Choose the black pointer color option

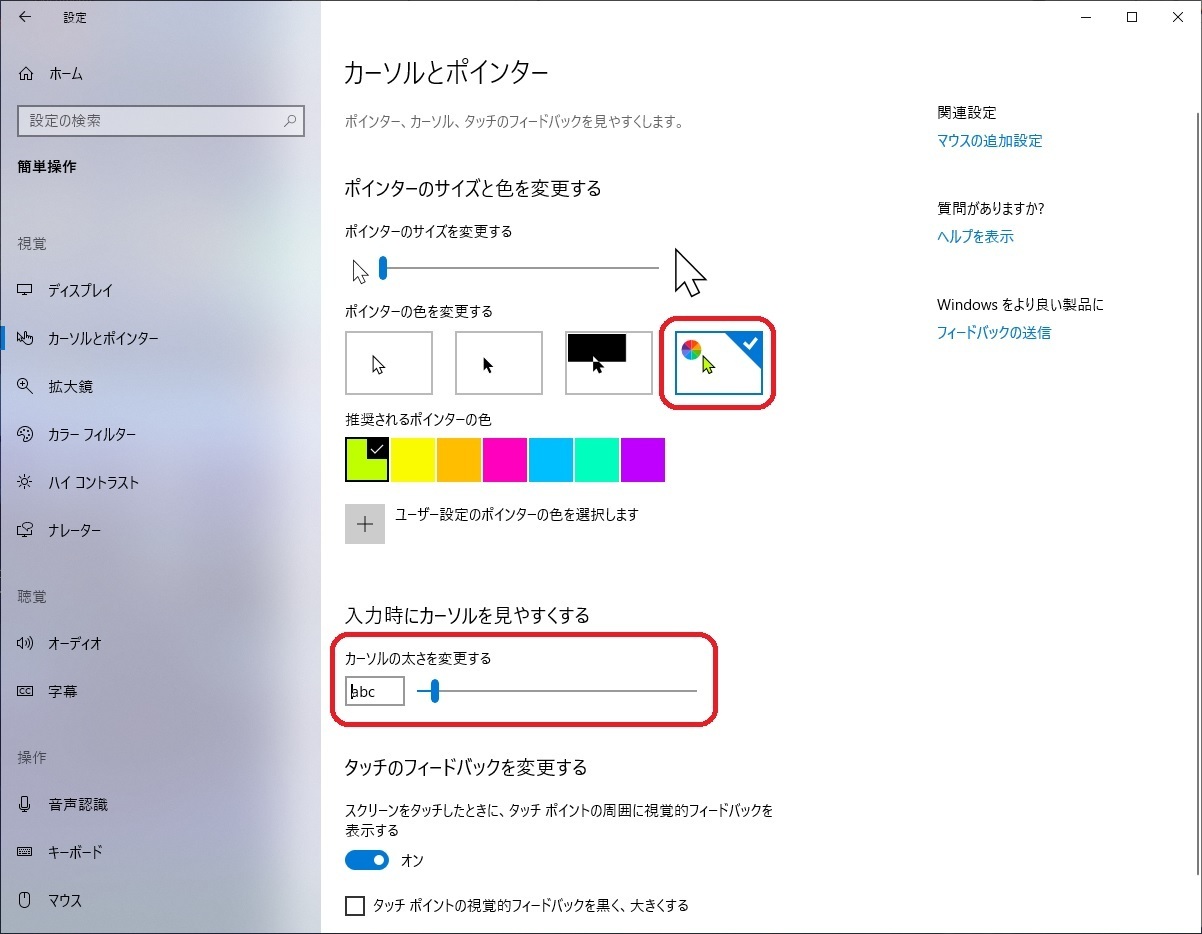tap(499, 363)
